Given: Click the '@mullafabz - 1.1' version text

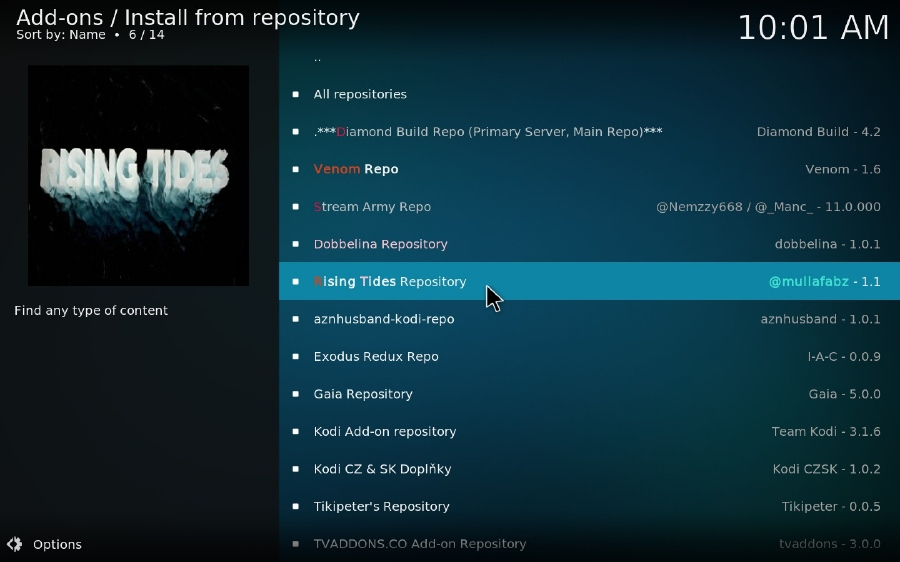Looking at the screenshot, I should click(824, 281).
